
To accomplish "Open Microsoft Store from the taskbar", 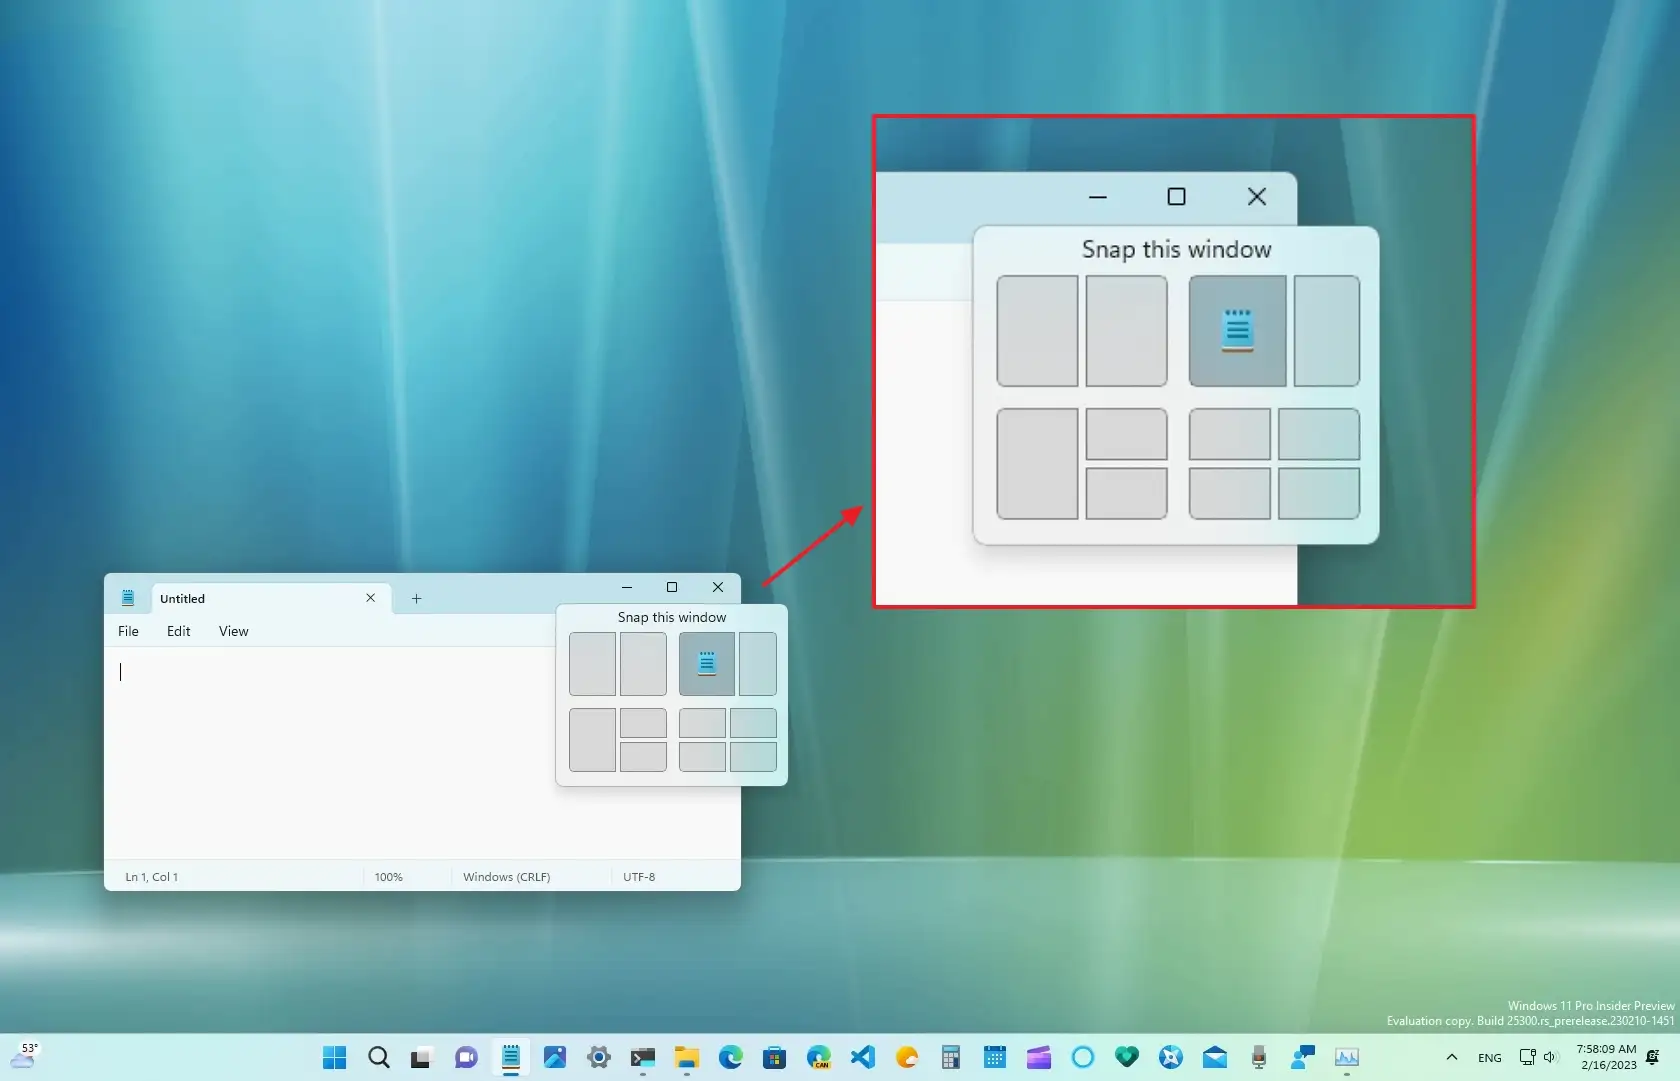I will tap(774, 1057).
